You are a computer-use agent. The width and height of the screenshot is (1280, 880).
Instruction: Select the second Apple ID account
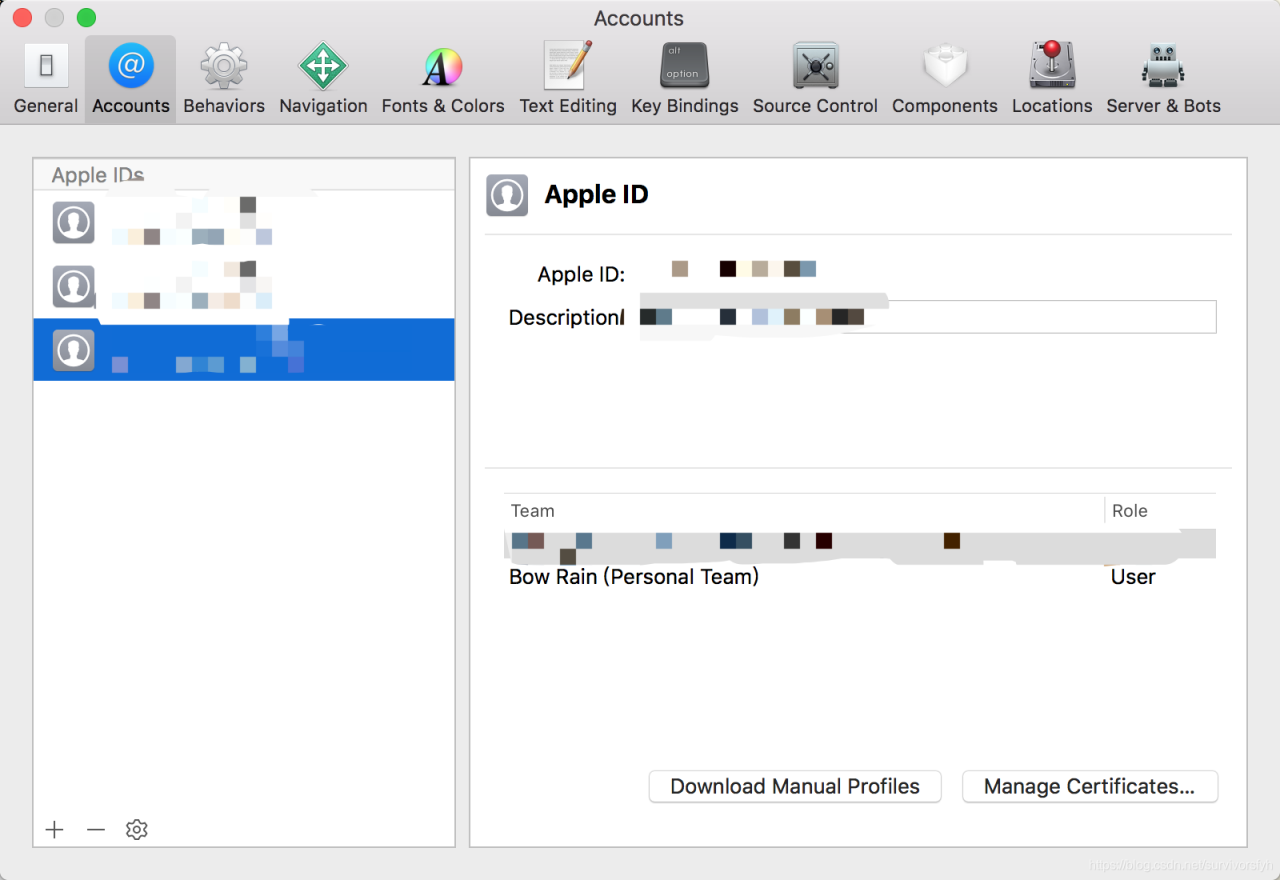pyautogui.click(x=243, y=286)
